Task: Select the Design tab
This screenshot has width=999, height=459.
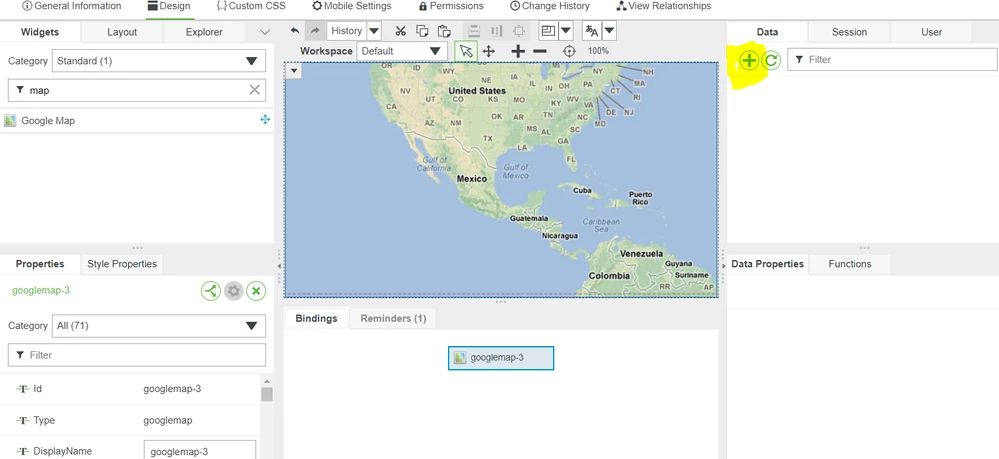Action: [x=169, y=6]
